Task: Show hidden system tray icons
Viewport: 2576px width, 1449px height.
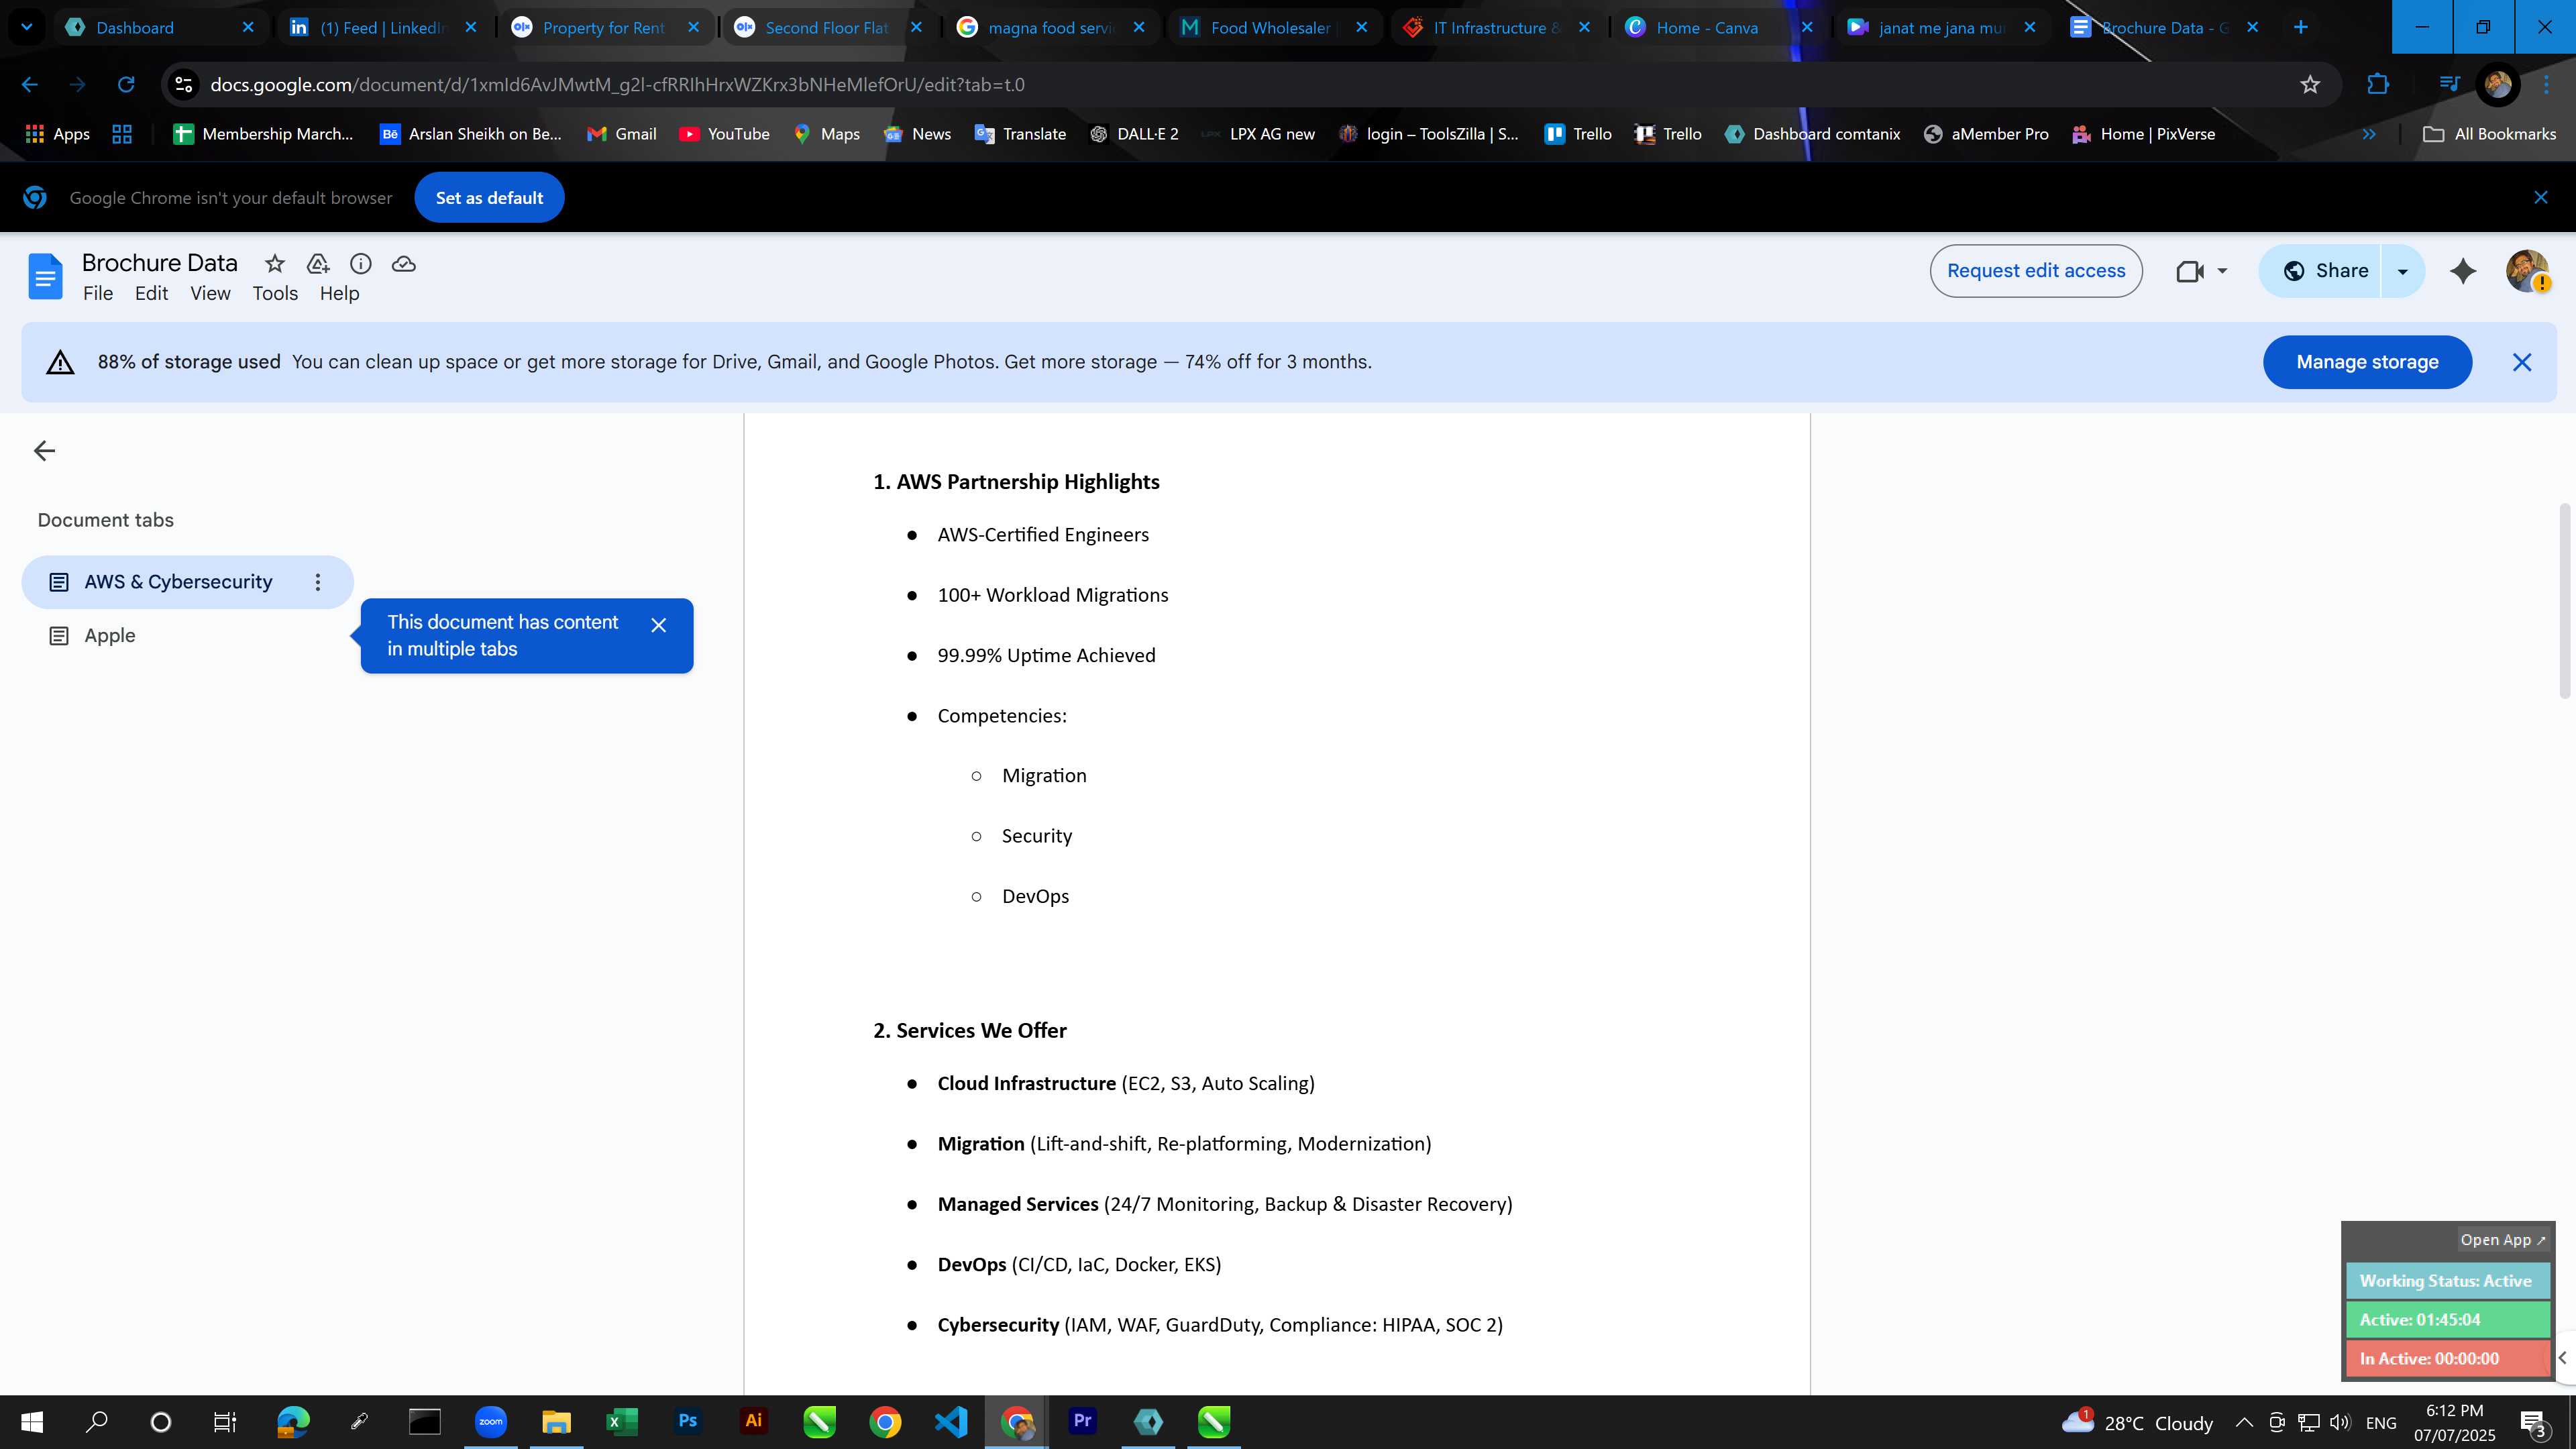Action: click(x=2244, y=1422)
